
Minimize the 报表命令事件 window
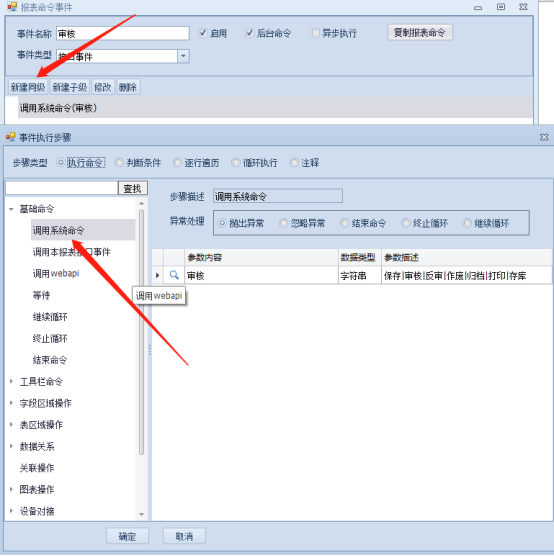478,7
